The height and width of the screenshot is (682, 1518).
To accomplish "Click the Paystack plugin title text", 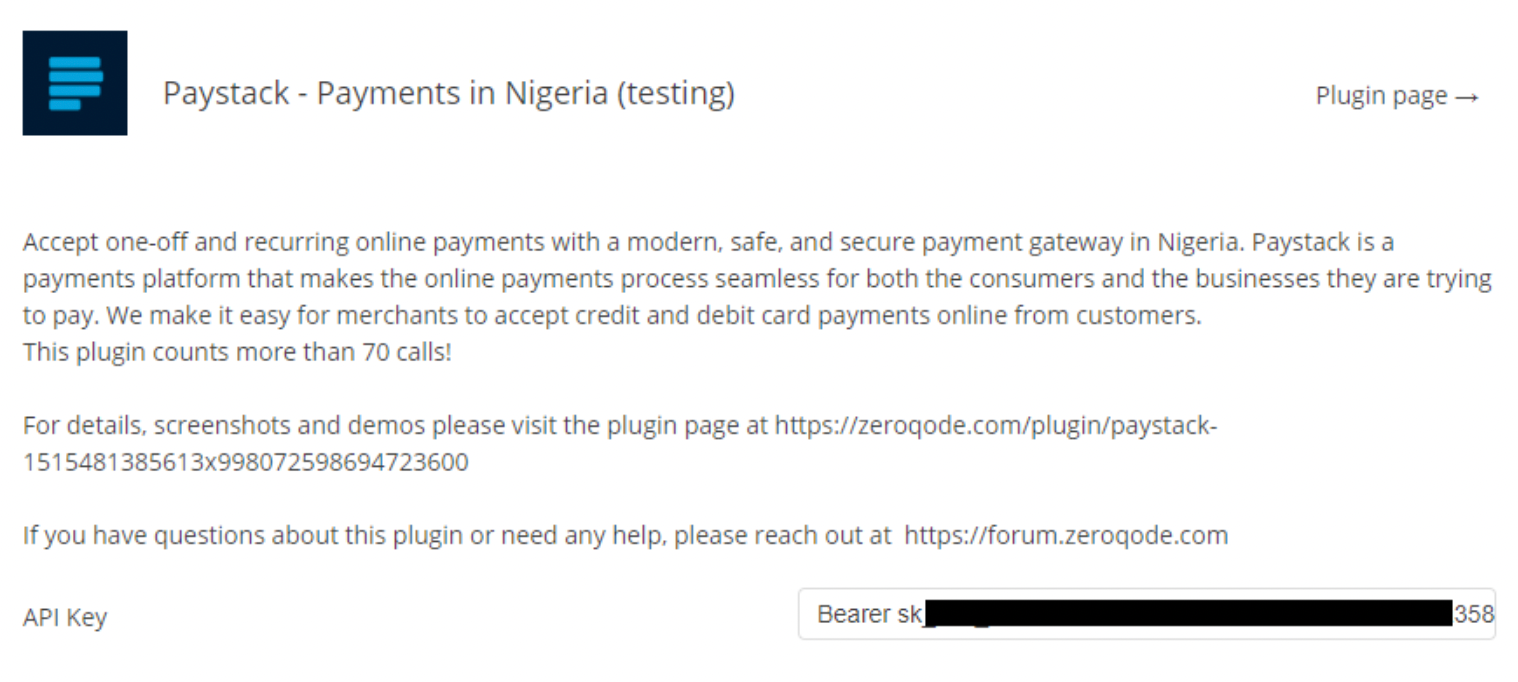I will 449,93.
